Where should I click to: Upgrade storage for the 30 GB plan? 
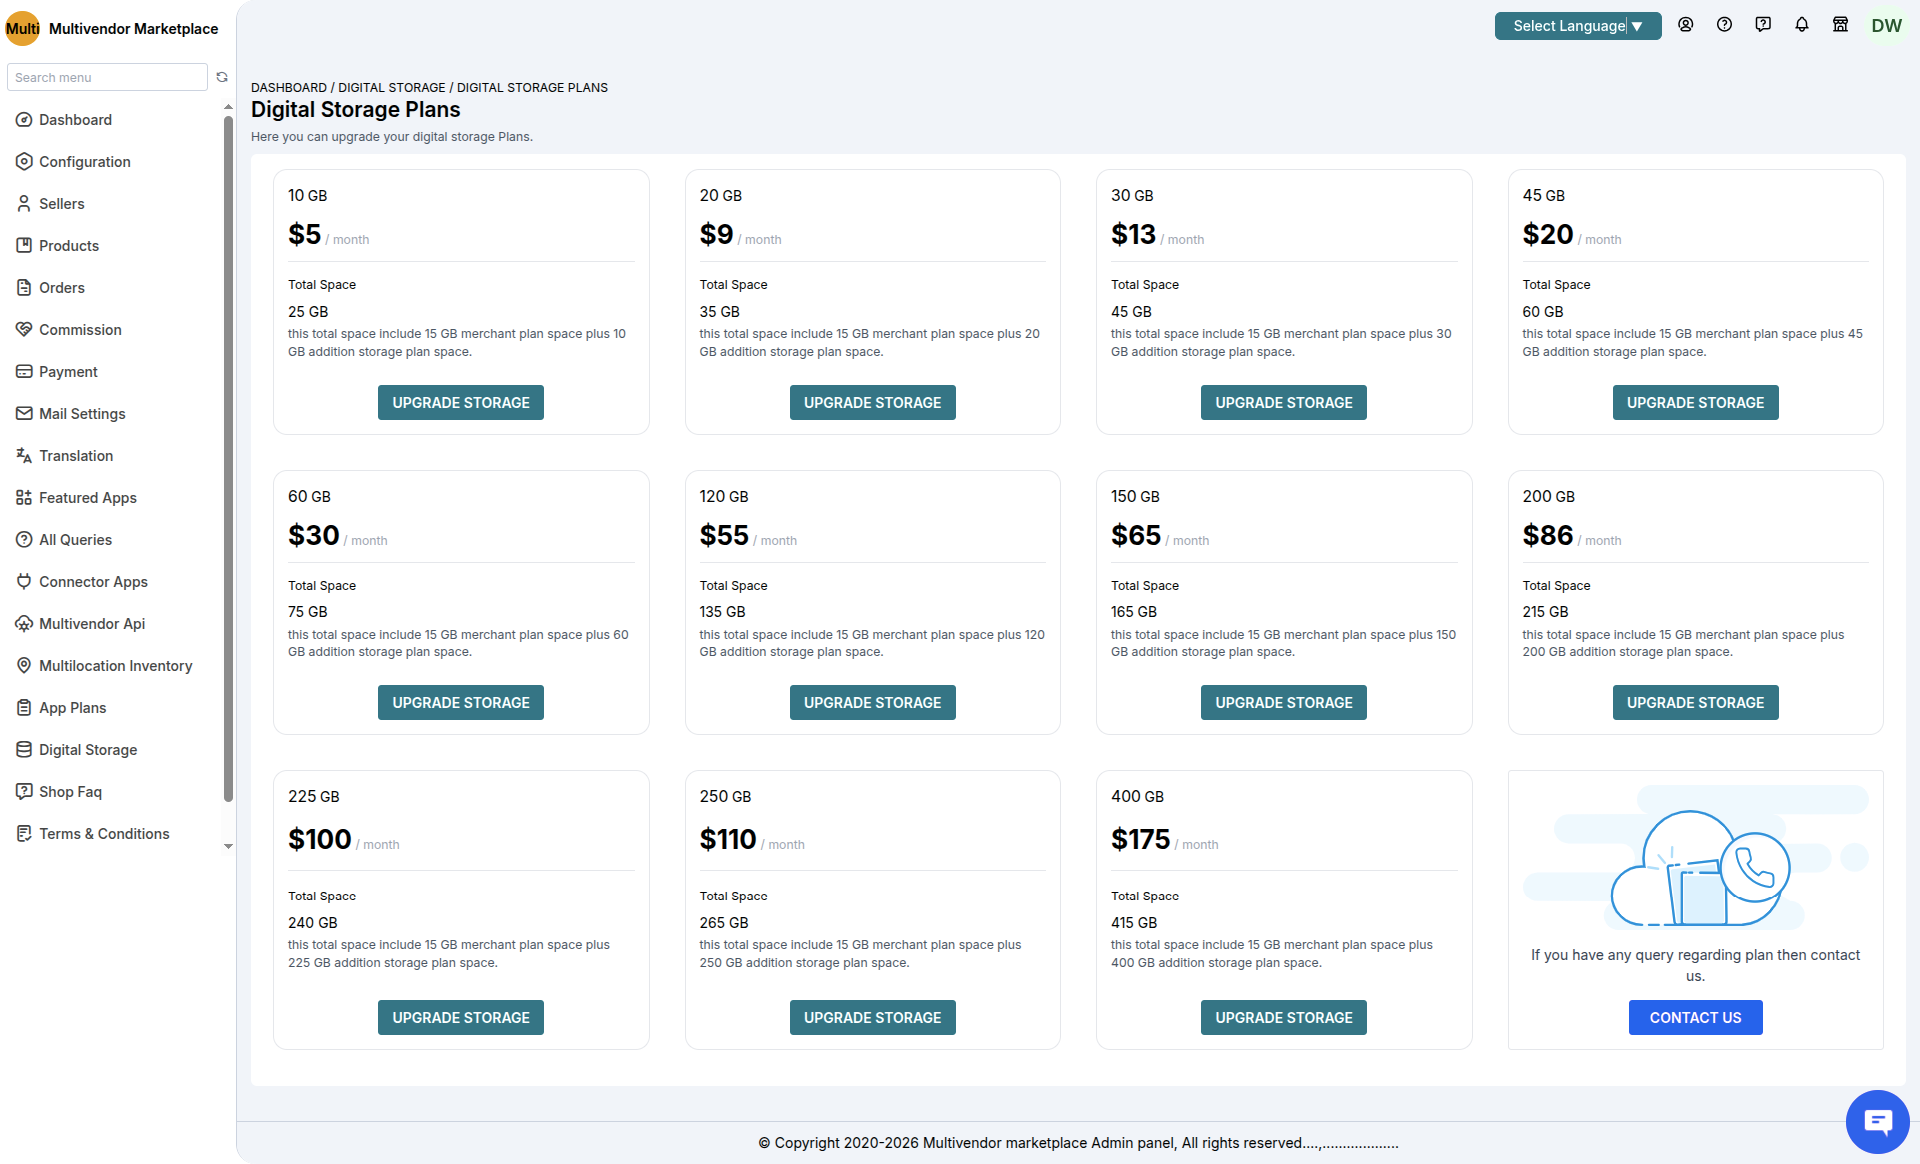(x=1284, y=402)
